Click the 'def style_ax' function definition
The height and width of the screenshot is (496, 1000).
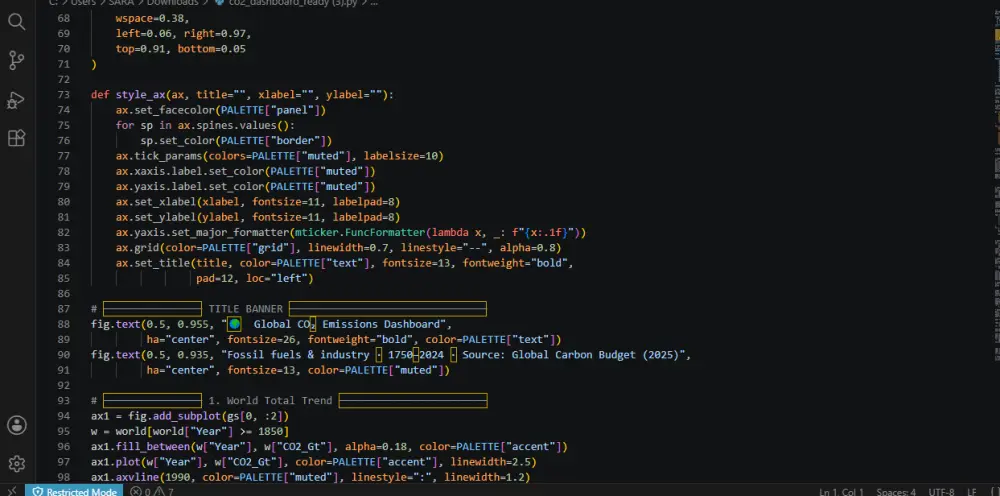pyautogui.click(x=242, y=94)
